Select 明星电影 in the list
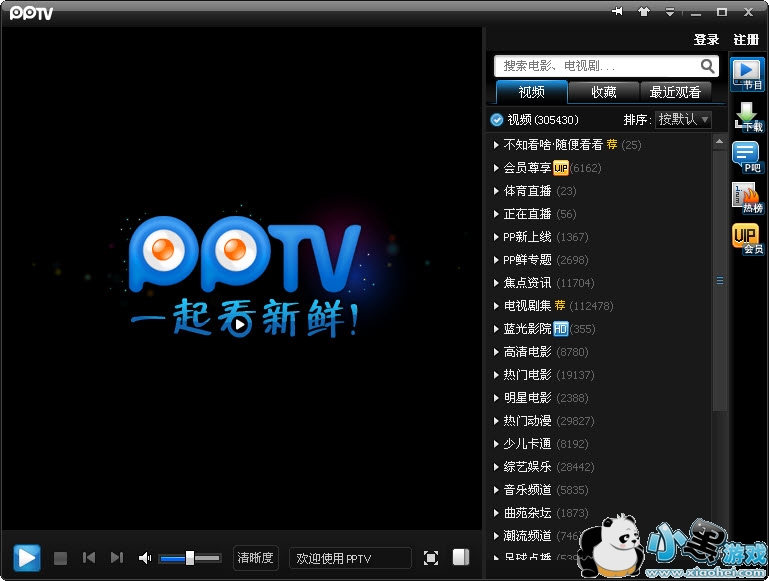Viewport: 769px width, 581px height. click(x=528, y=398)
